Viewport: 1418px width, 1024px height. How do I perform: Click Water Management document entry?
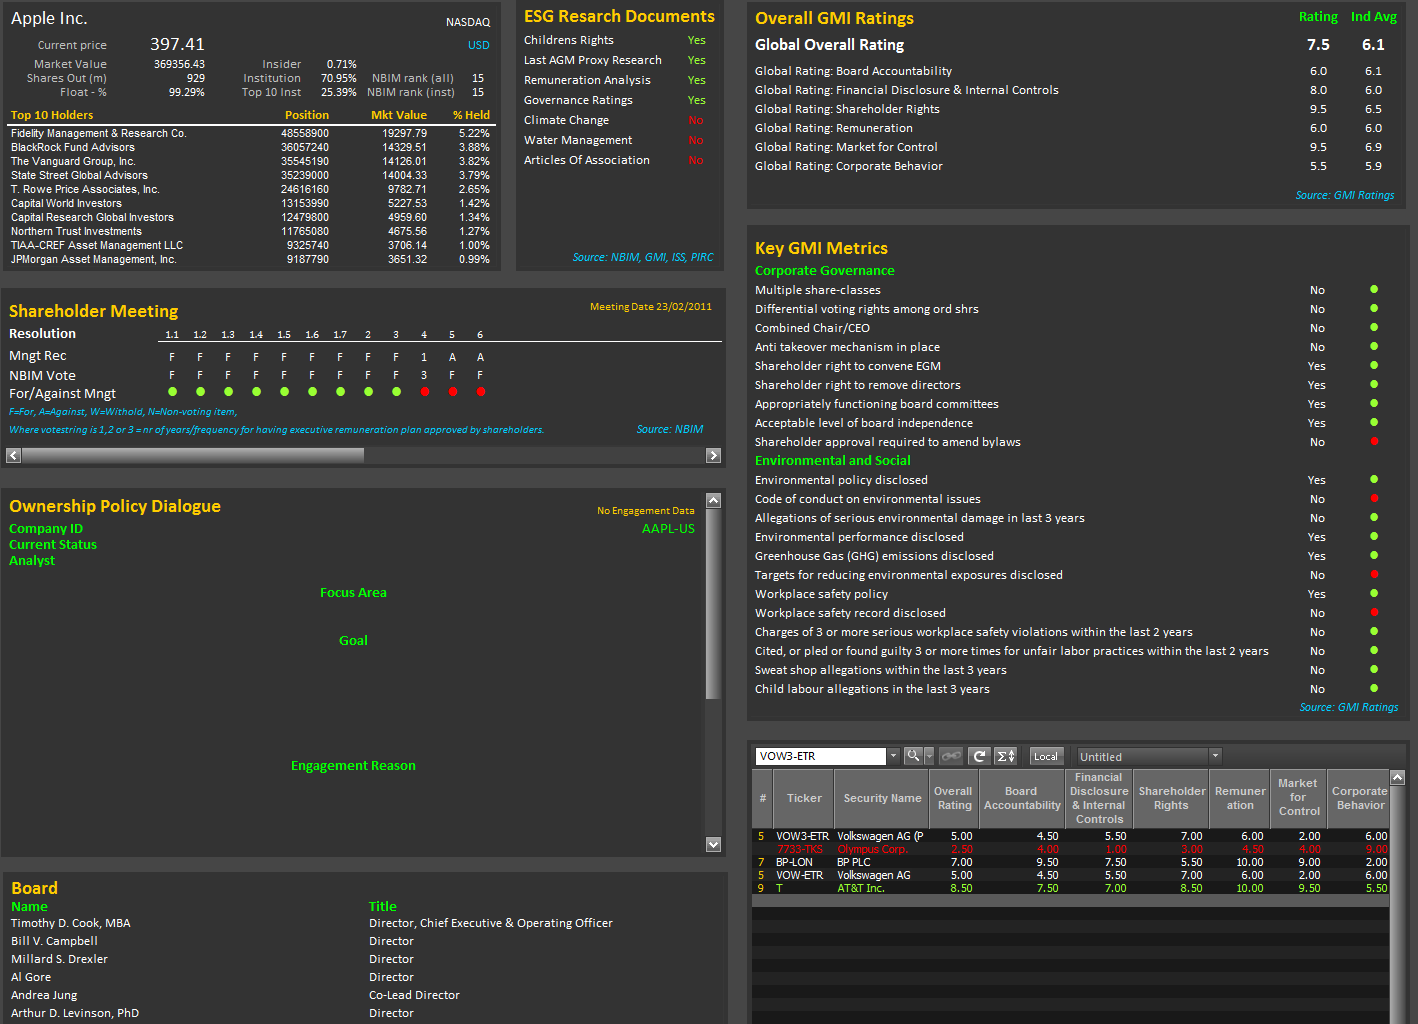(578, 140)
